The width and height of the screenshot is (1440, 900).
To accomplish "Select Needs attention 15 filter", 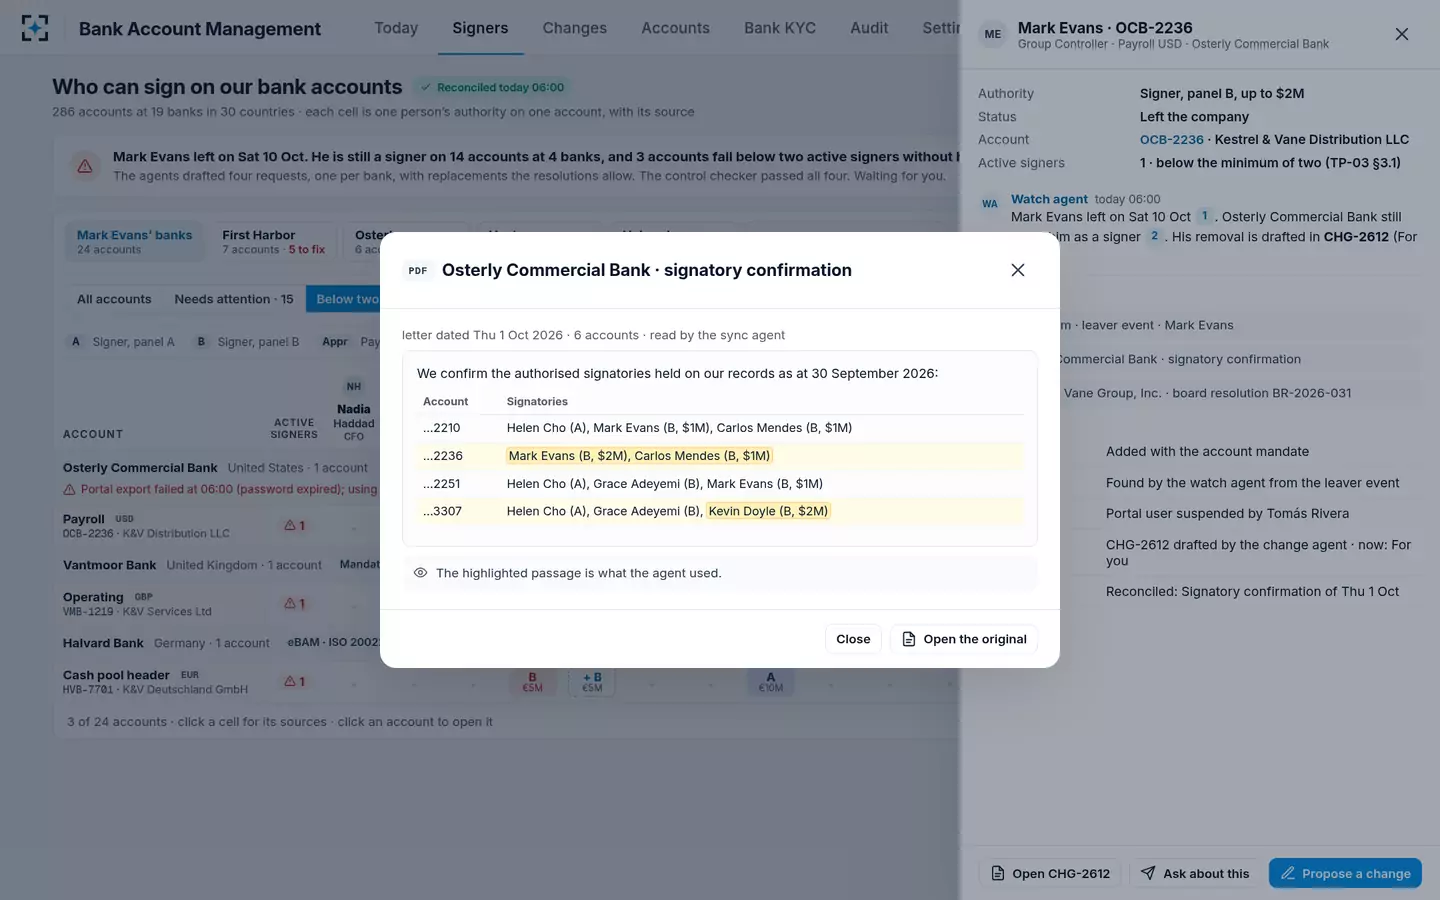I will (234, 299).
